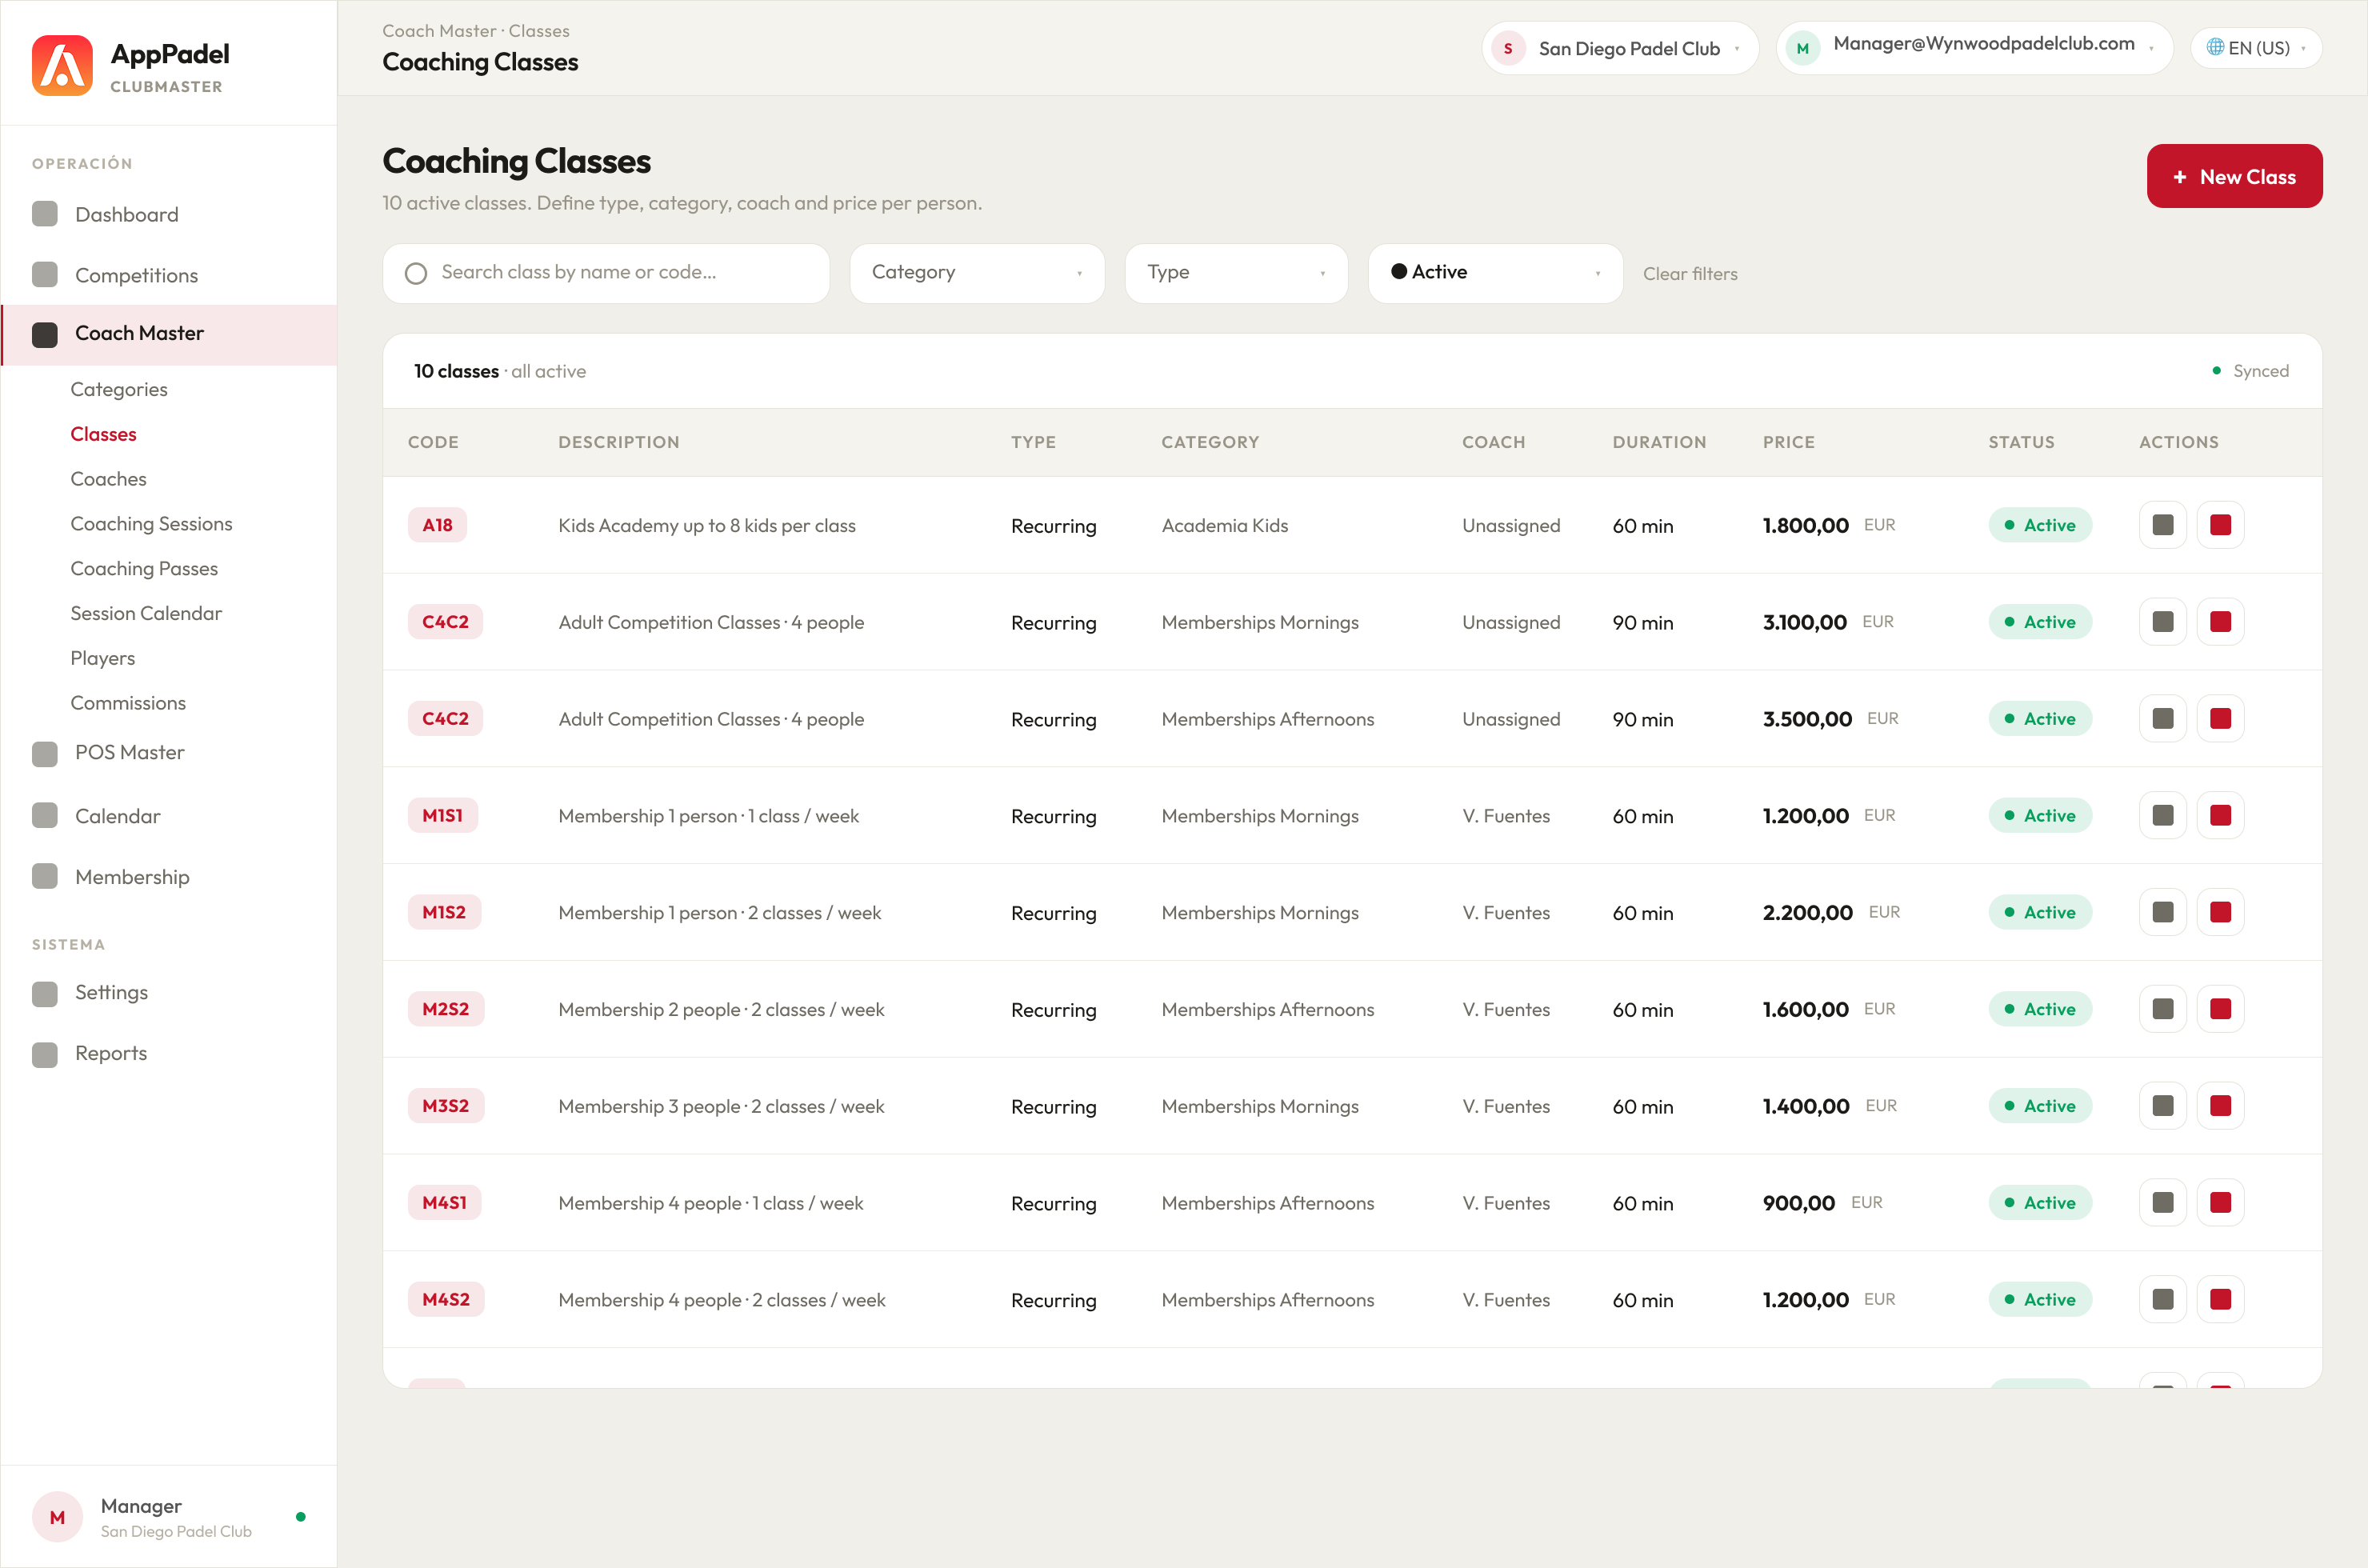Open the Type filter dropdown
The height and width of the screenshot is (1568, 2368).
pyautogui.click(x=1236, y=273)
